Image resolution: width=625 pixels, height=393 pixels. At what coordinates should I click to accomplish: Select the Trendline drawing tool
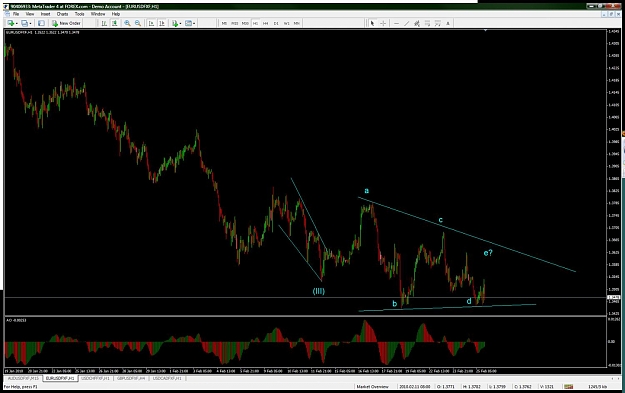[x=407, y=23]
